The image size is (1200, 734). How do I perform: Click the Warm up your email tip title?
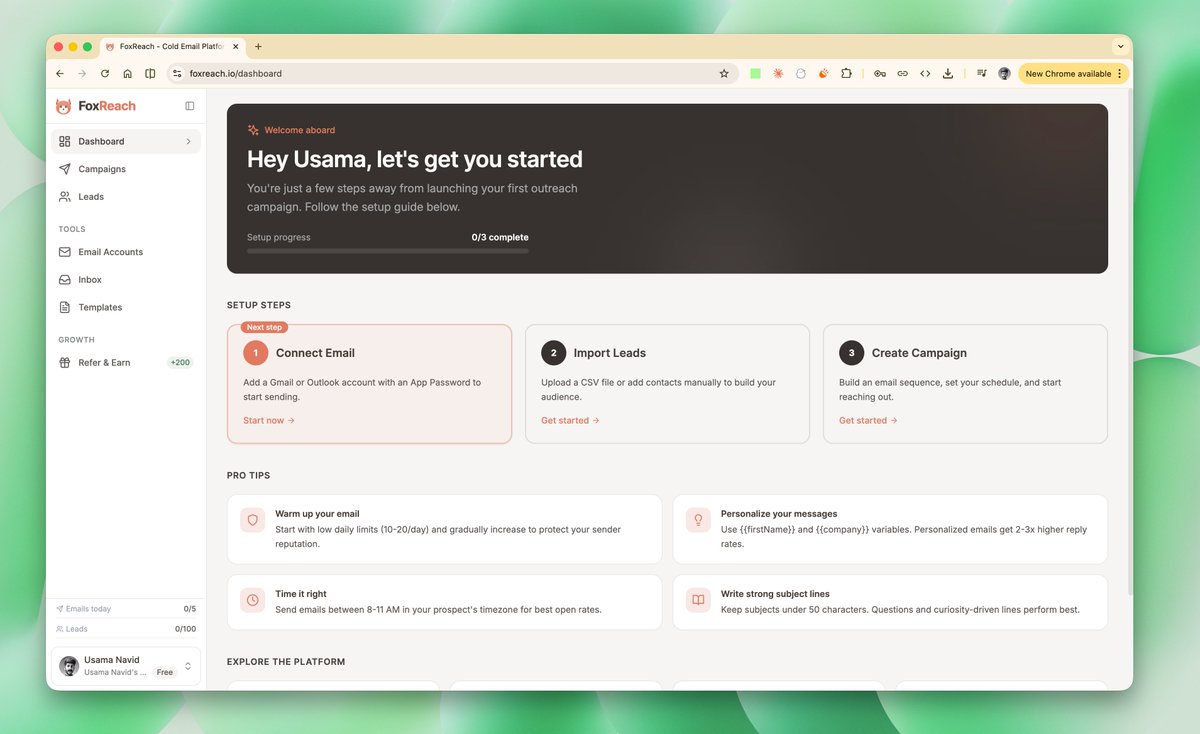(x=317, y=514)
